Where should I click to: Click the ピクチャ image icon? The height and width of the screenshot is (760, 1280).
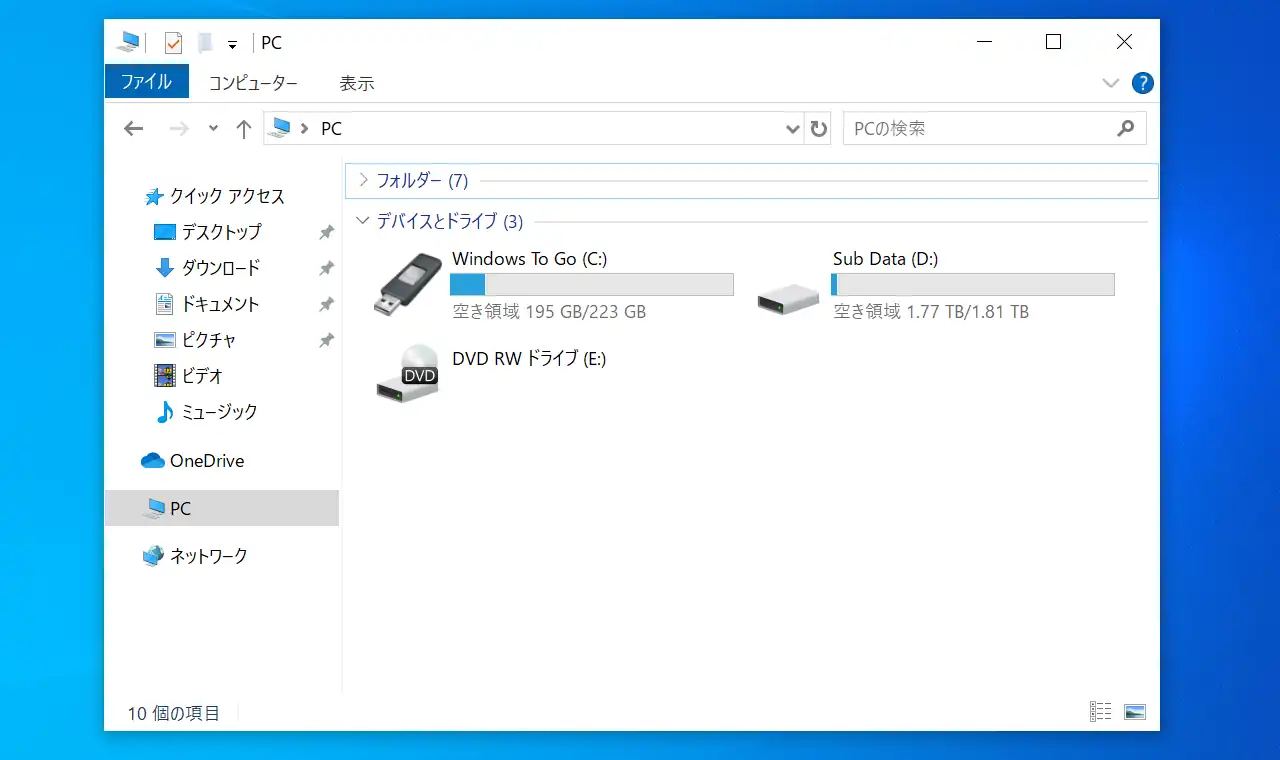tap(165, 340)
